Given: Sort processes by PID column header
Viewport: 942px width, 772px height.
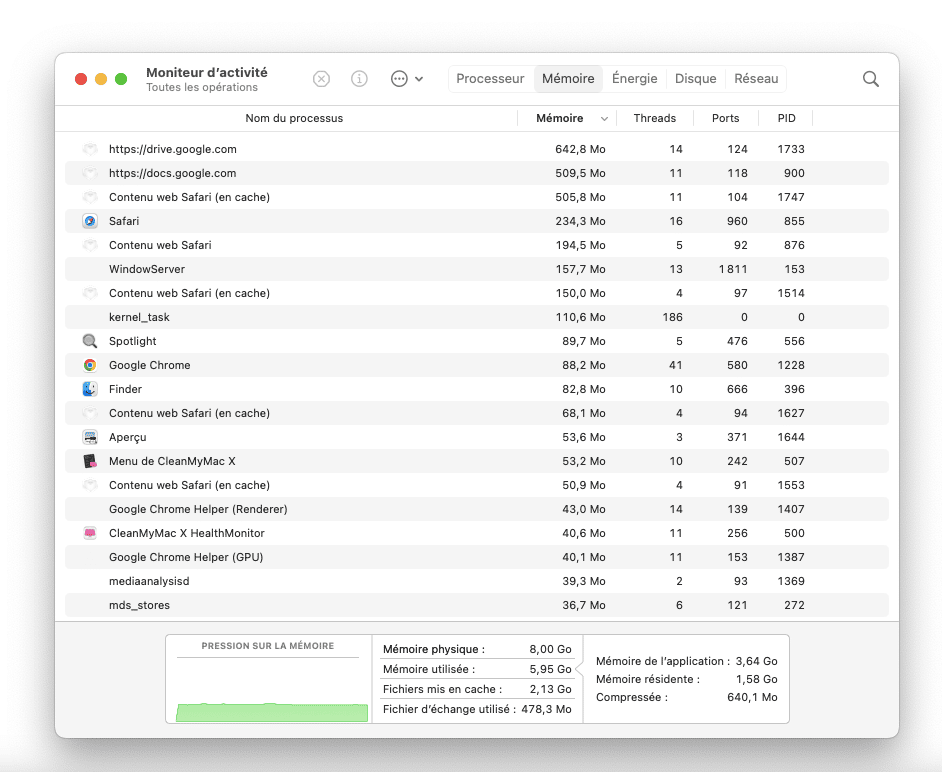Looking at the screenshot, I should [x=787, y=119].
